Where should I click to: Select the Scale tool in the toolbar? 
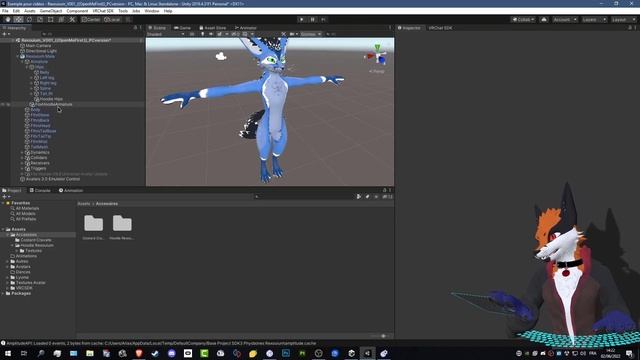tap(40, 19)
